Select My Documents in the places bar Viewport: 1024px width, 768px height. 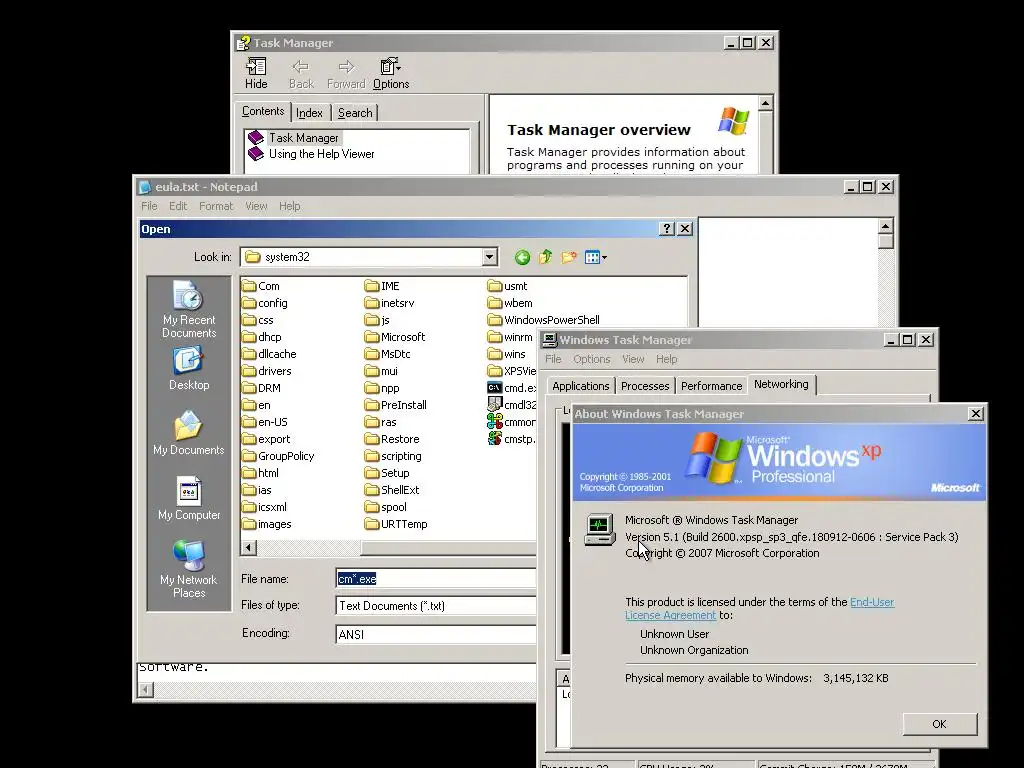coord(189,433)
